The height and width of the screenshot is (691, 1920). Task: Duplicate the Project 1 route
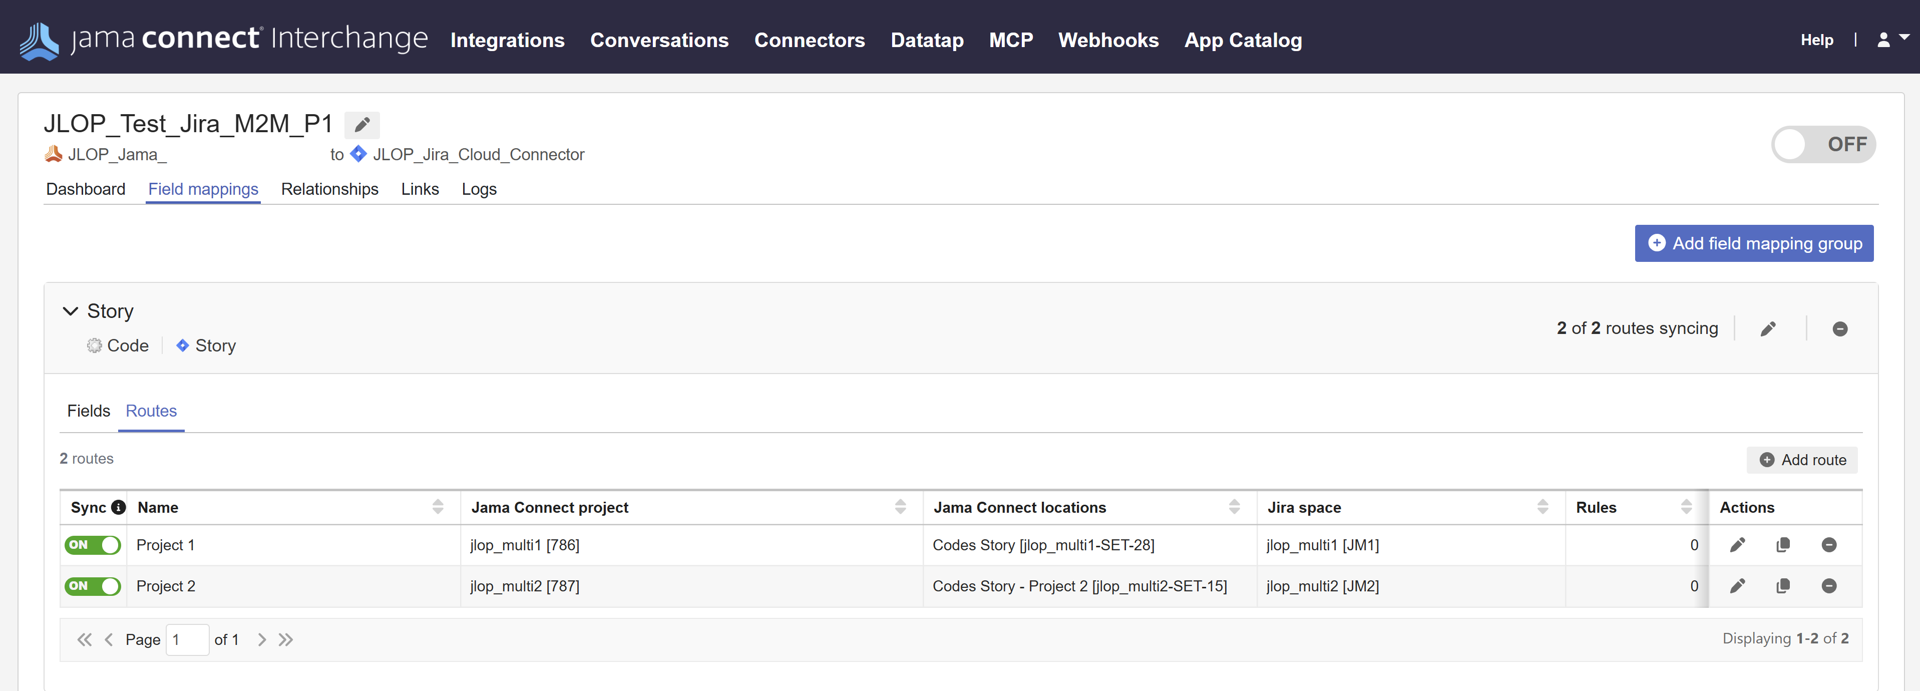point(1783,545)
